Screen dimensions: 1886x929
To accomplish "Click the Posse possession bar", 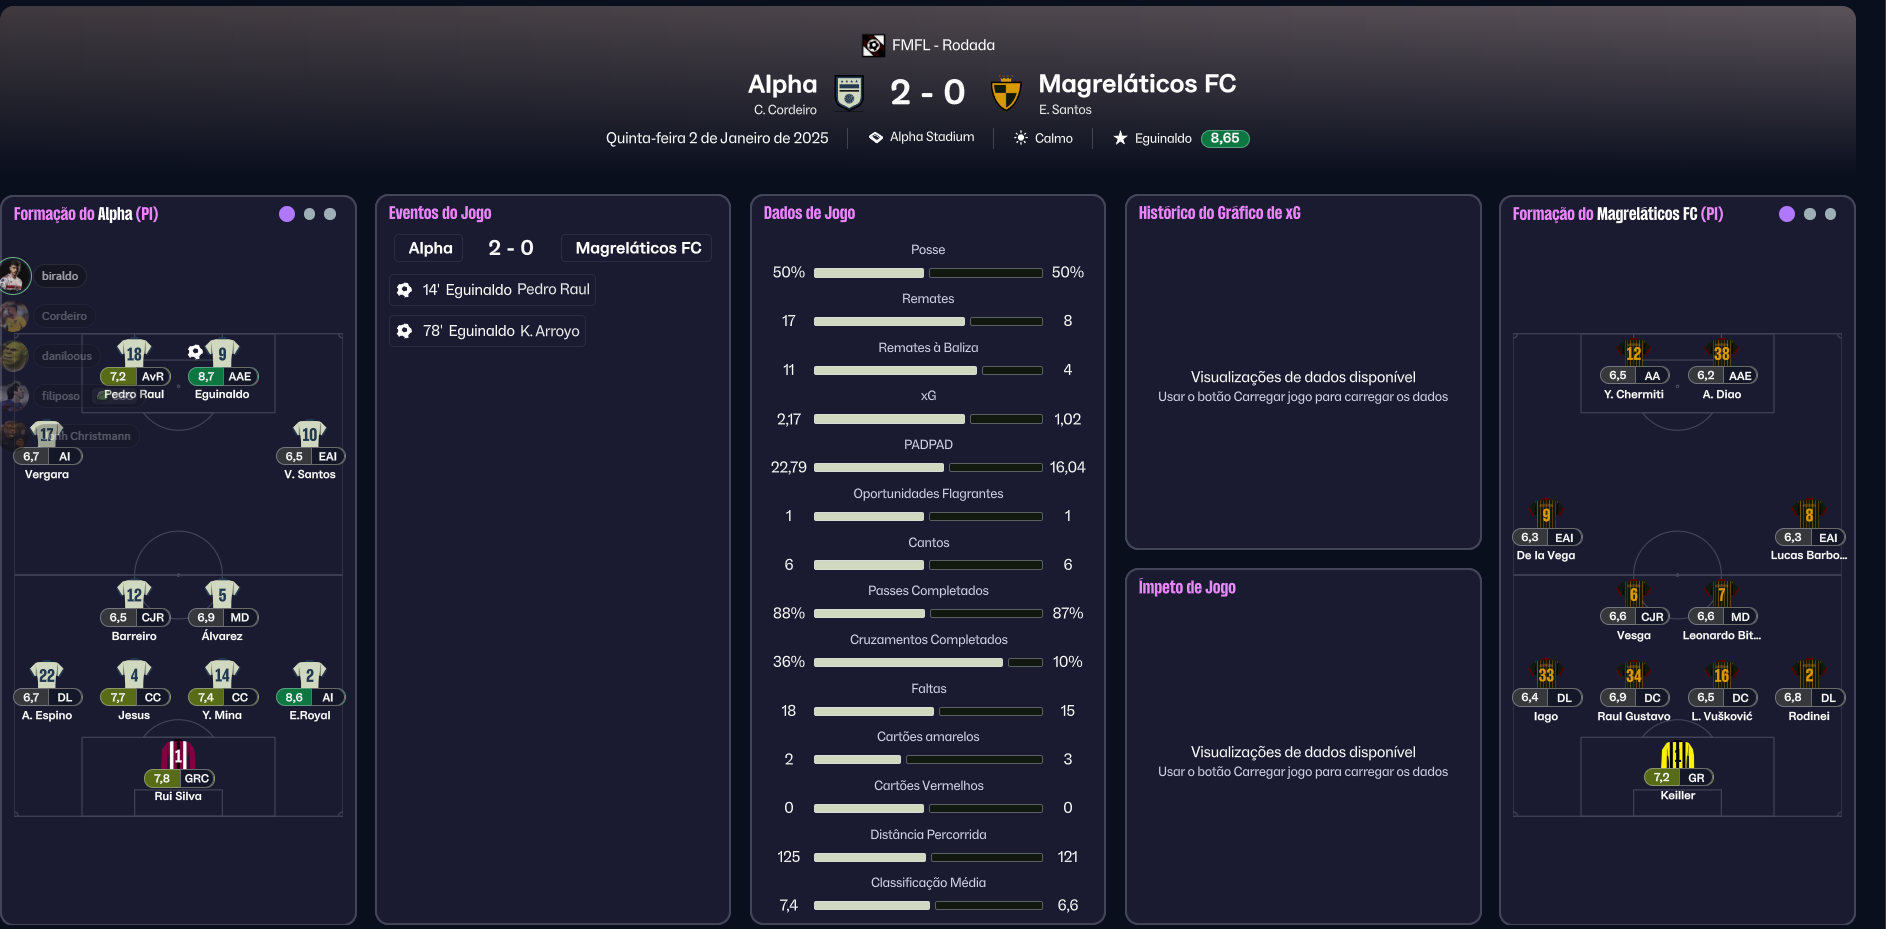I will click(x=928, y=273).
